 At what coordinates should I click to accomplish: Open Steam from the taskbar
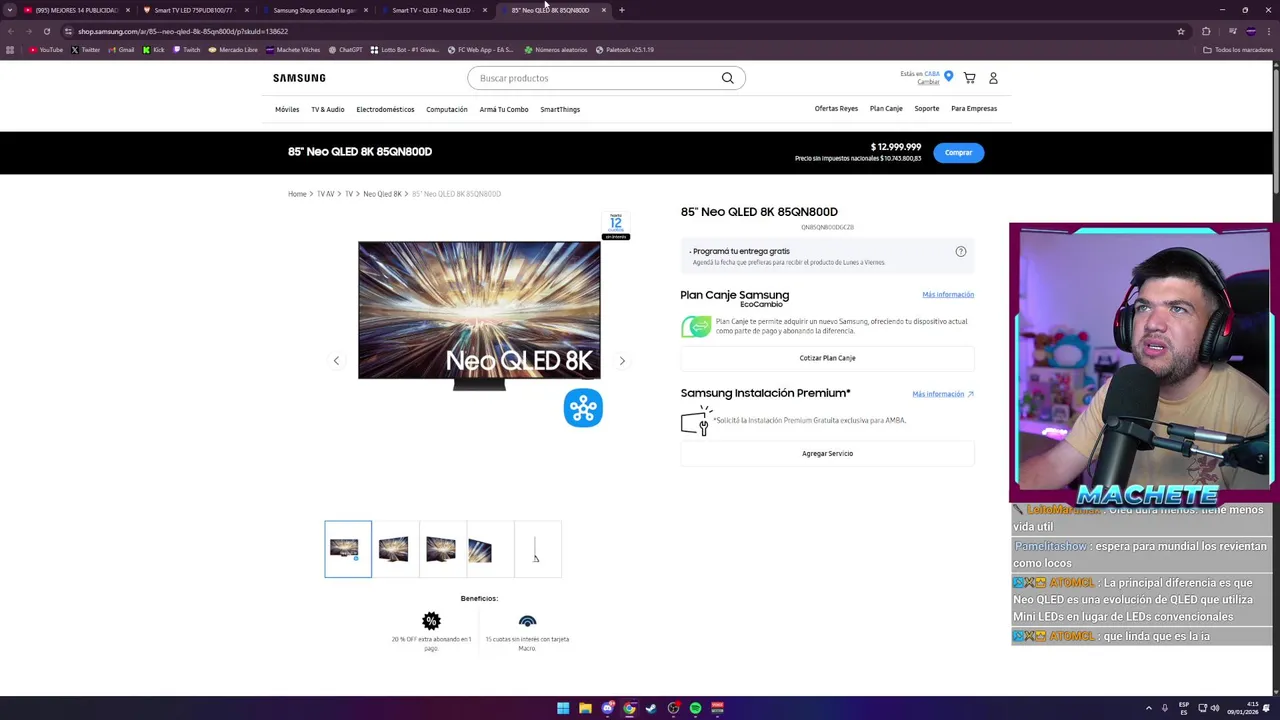[651, 708]
